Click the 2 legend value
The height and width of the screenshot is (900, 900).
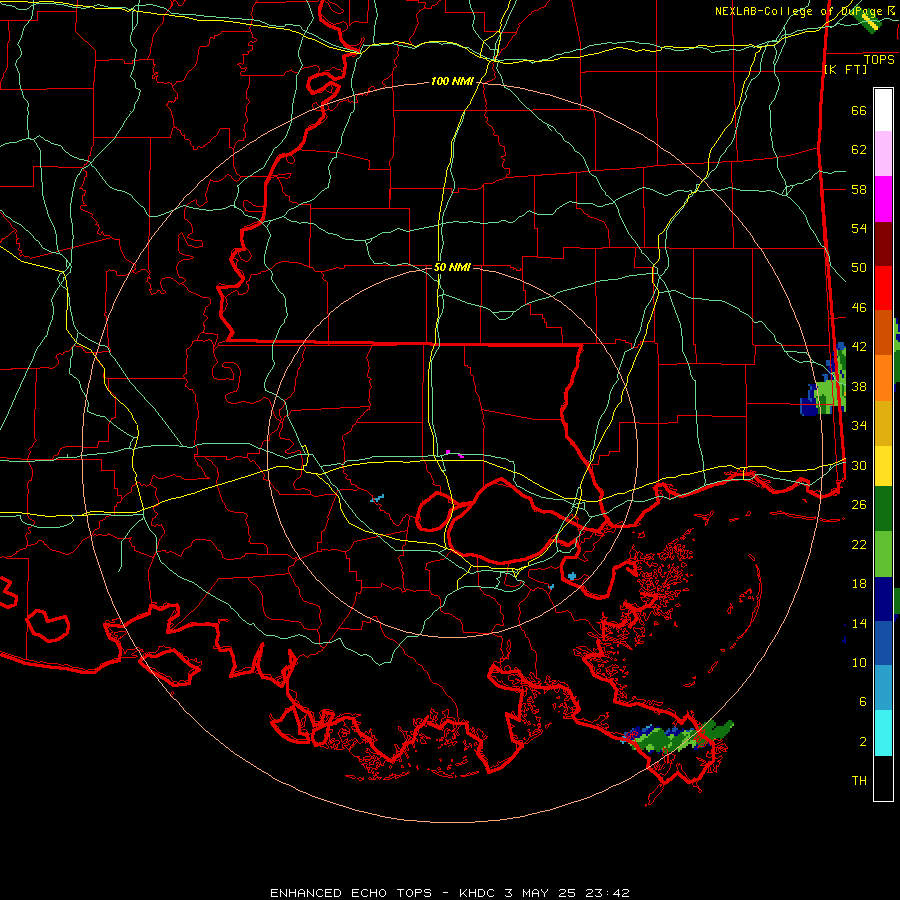click(863, 742)
